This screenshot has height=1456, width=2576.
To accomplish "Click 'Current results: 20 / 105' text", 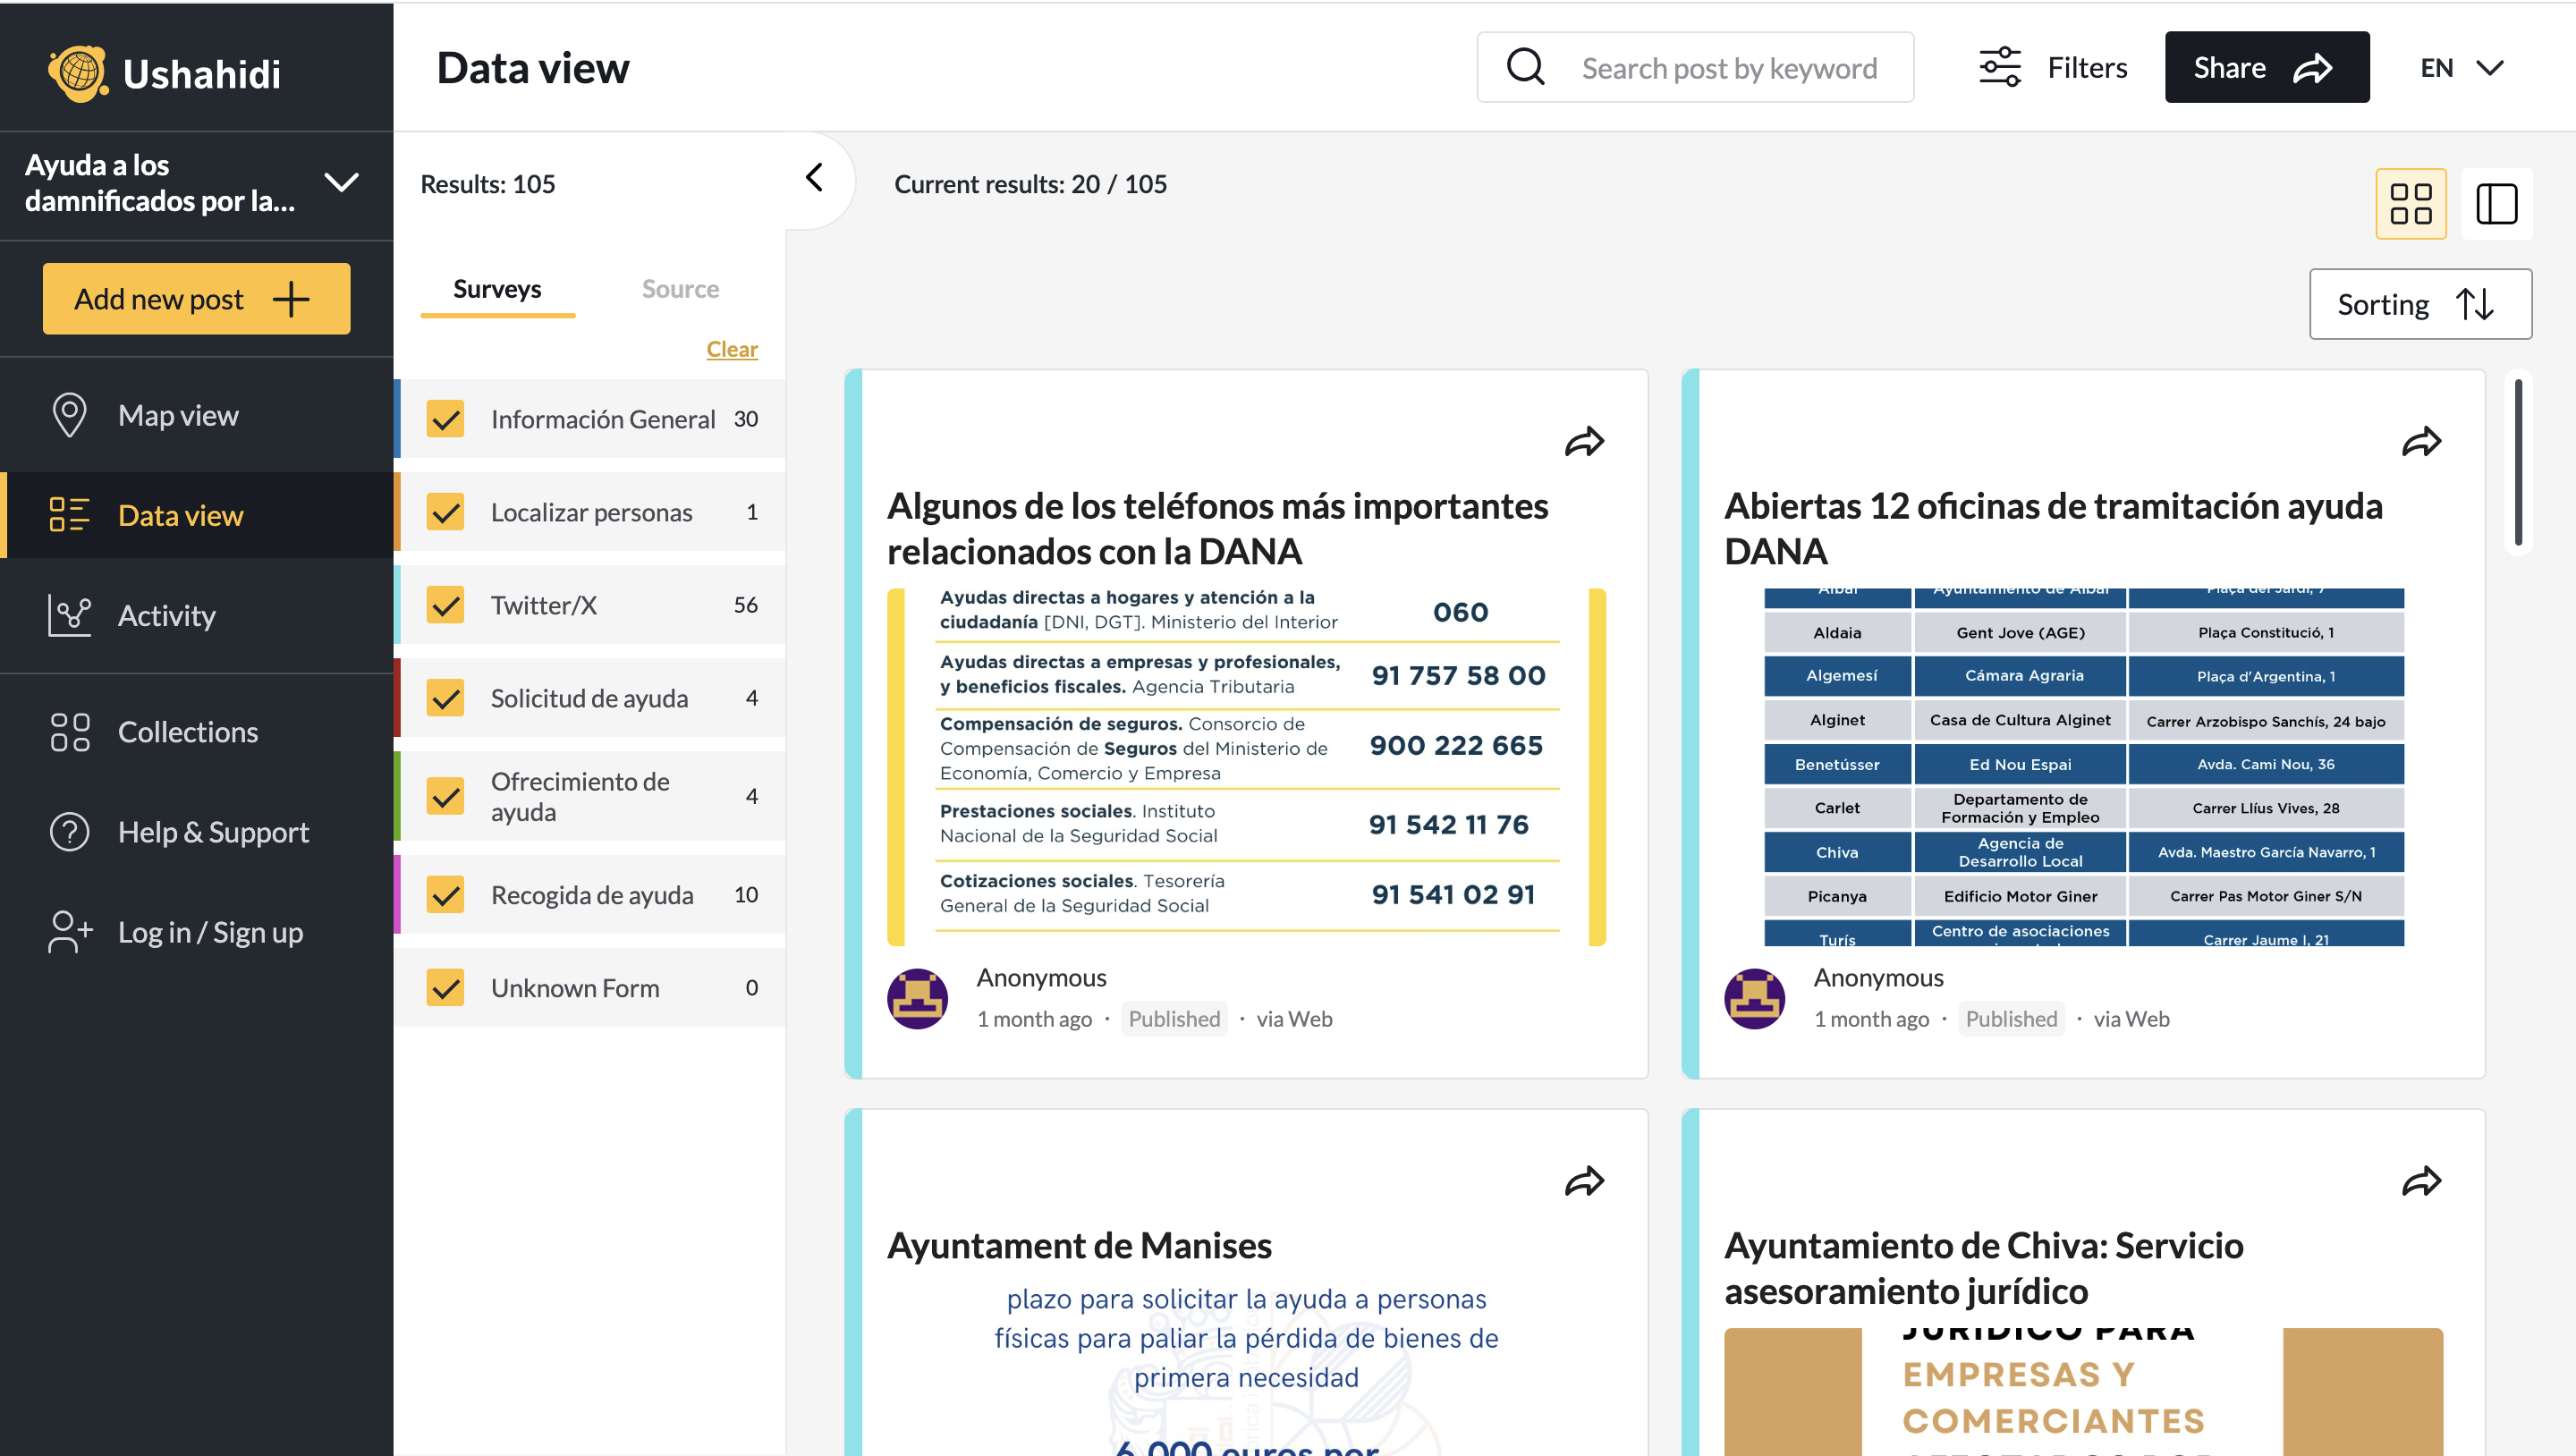I will pos(1030,184).
